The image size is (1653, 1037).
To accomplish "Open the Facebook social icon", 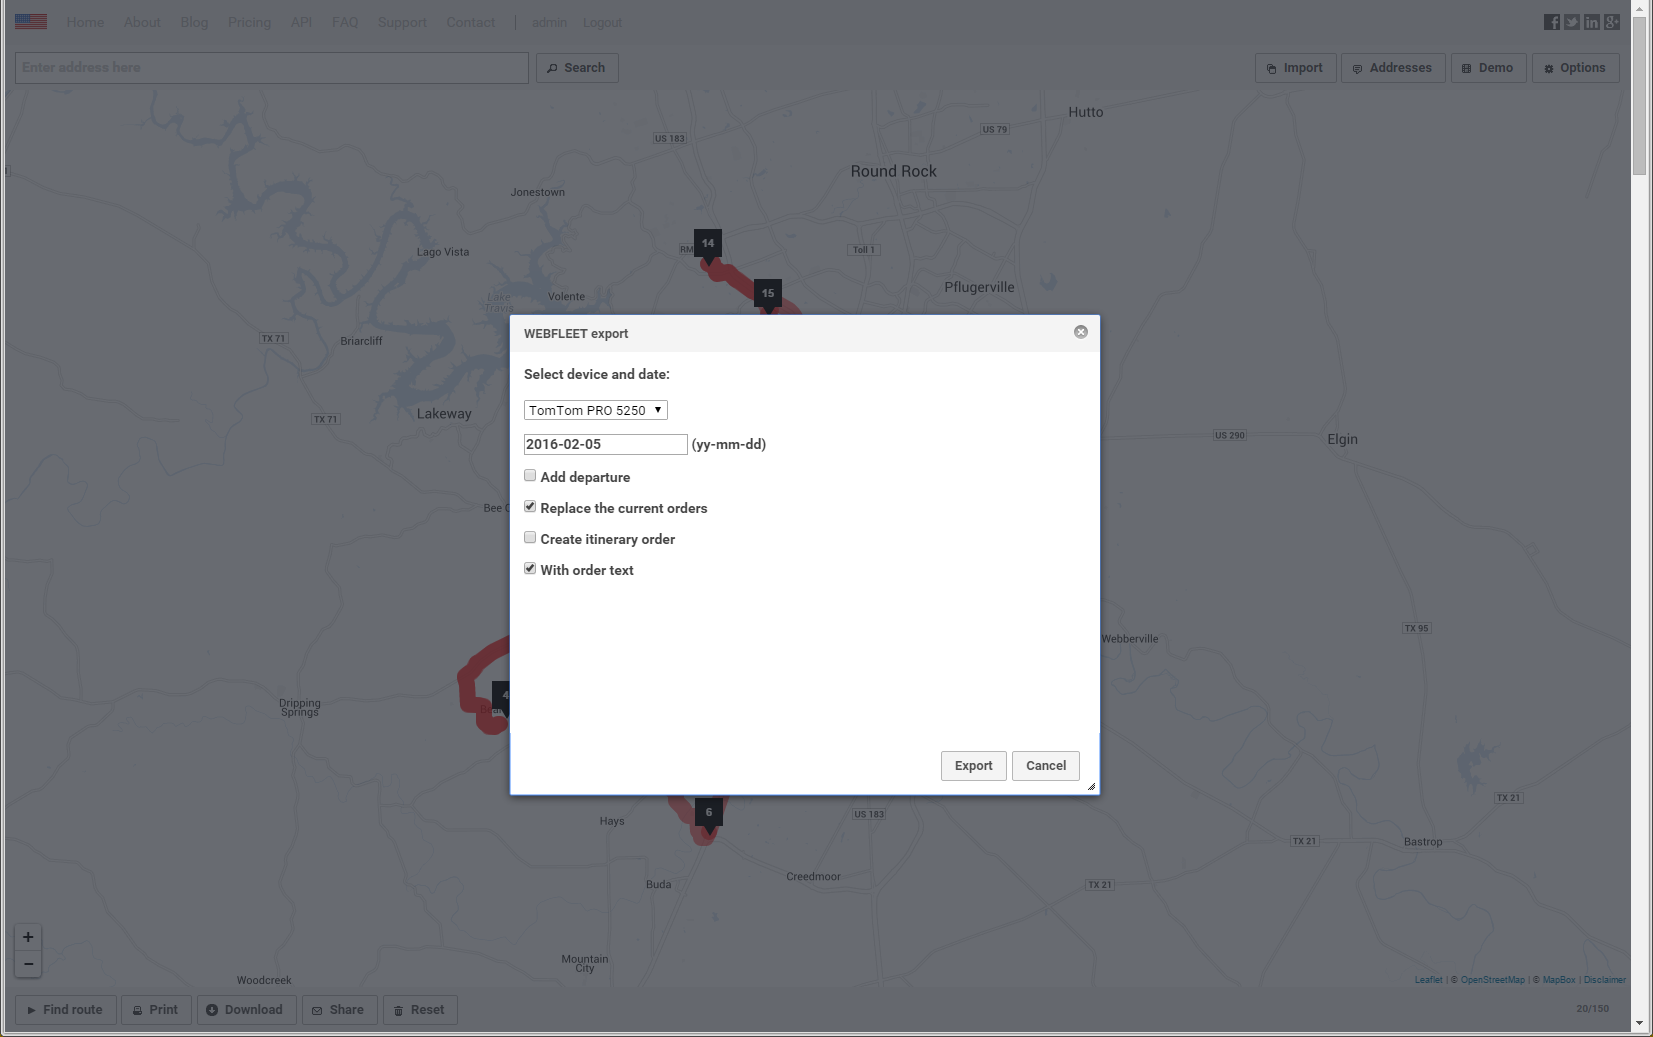I will [x=1552, y=22].
